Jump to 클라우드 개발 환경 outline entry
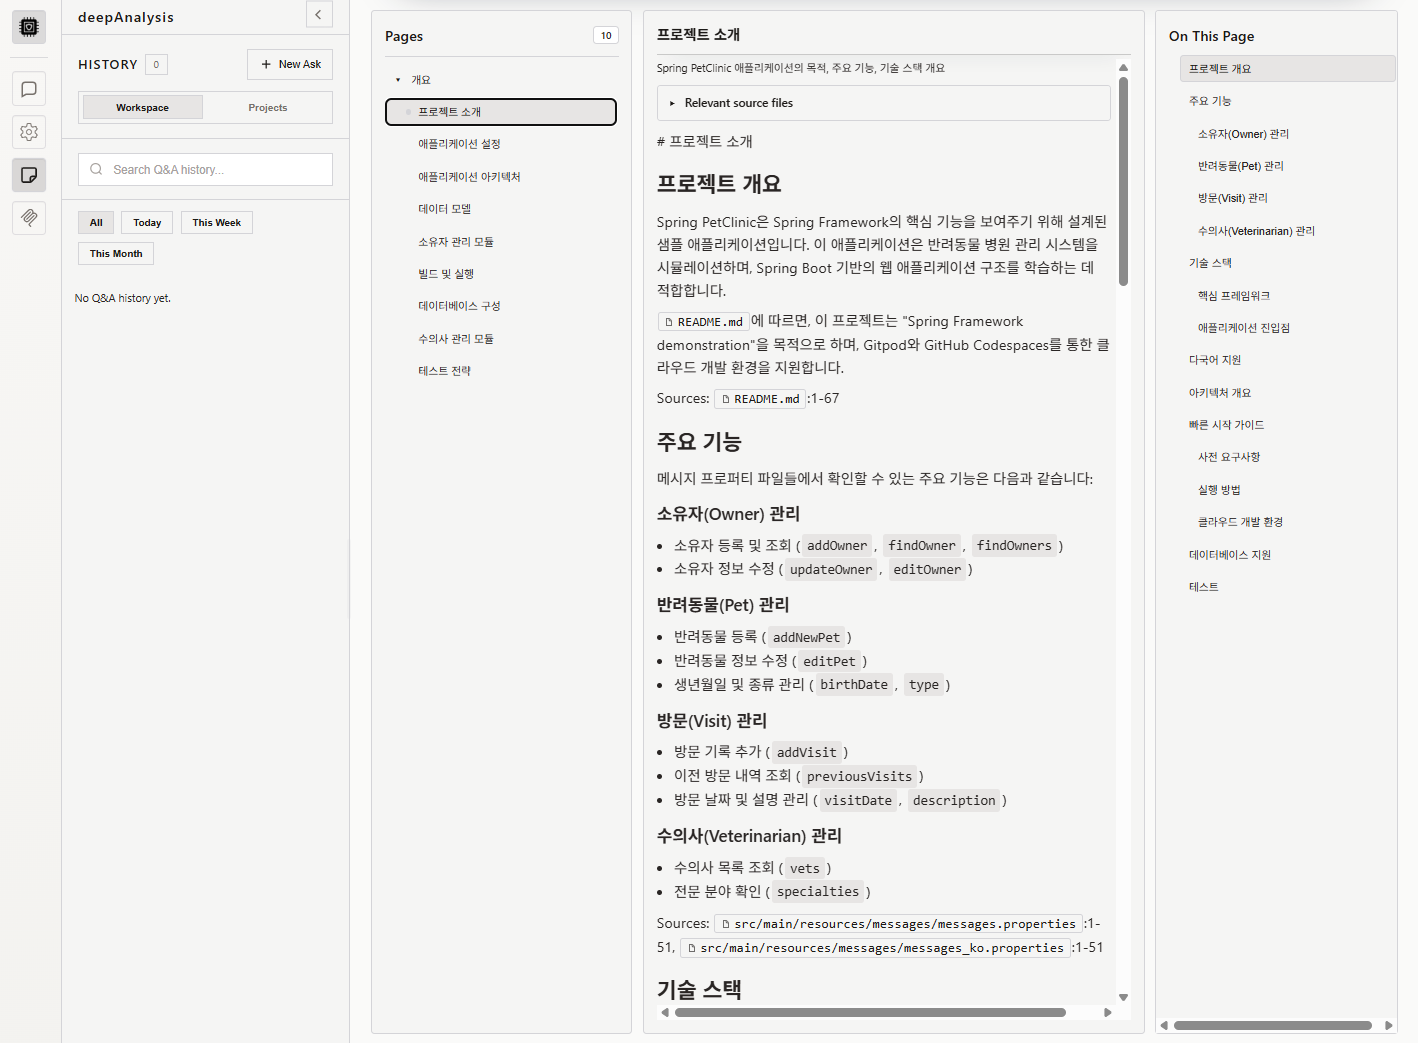Viewport: 1418px width, 1043px height. coord(1240,522)
